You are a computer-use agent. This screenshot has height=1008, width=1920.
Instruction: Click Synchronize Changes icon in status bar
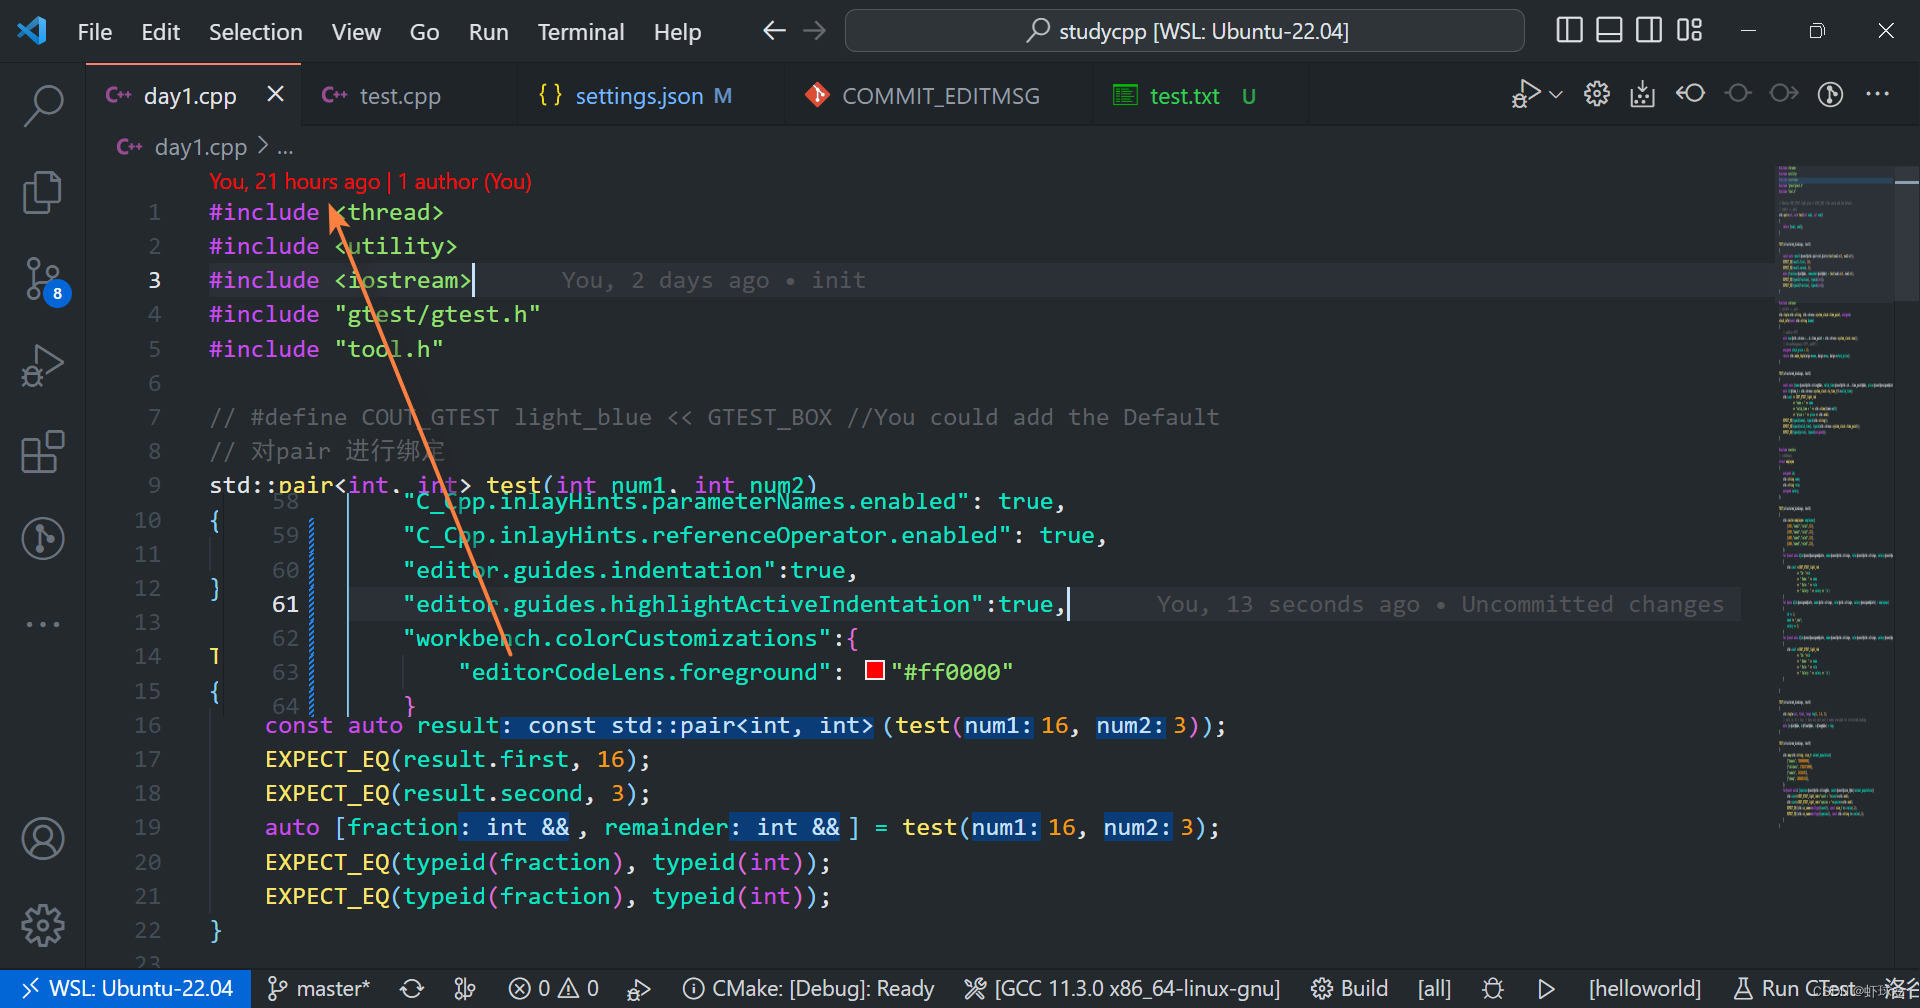coord(412,988)
